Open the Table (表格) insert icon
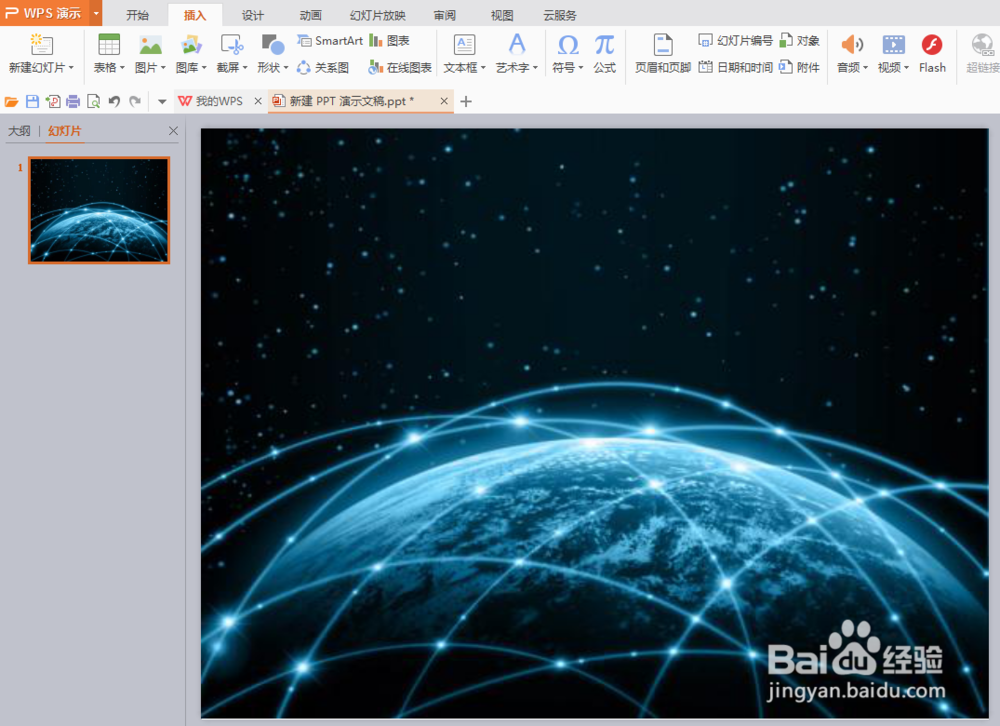Viewport: 1000px width, 726px height. tap(108, 45)
